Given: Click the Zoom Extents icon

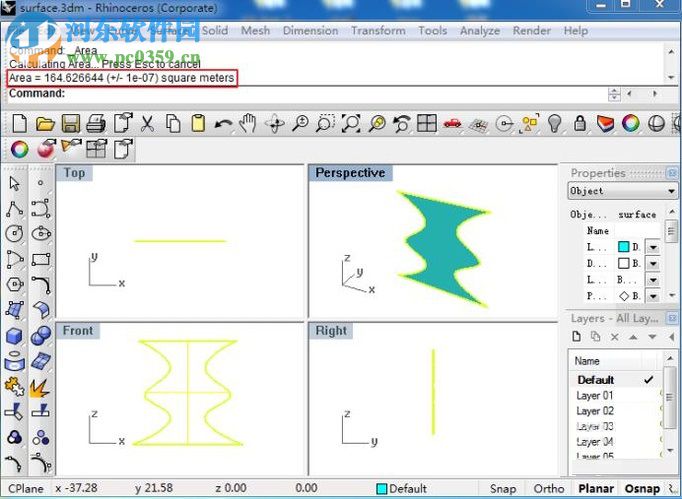Looking at the screenshot, I should coord(351,124).
